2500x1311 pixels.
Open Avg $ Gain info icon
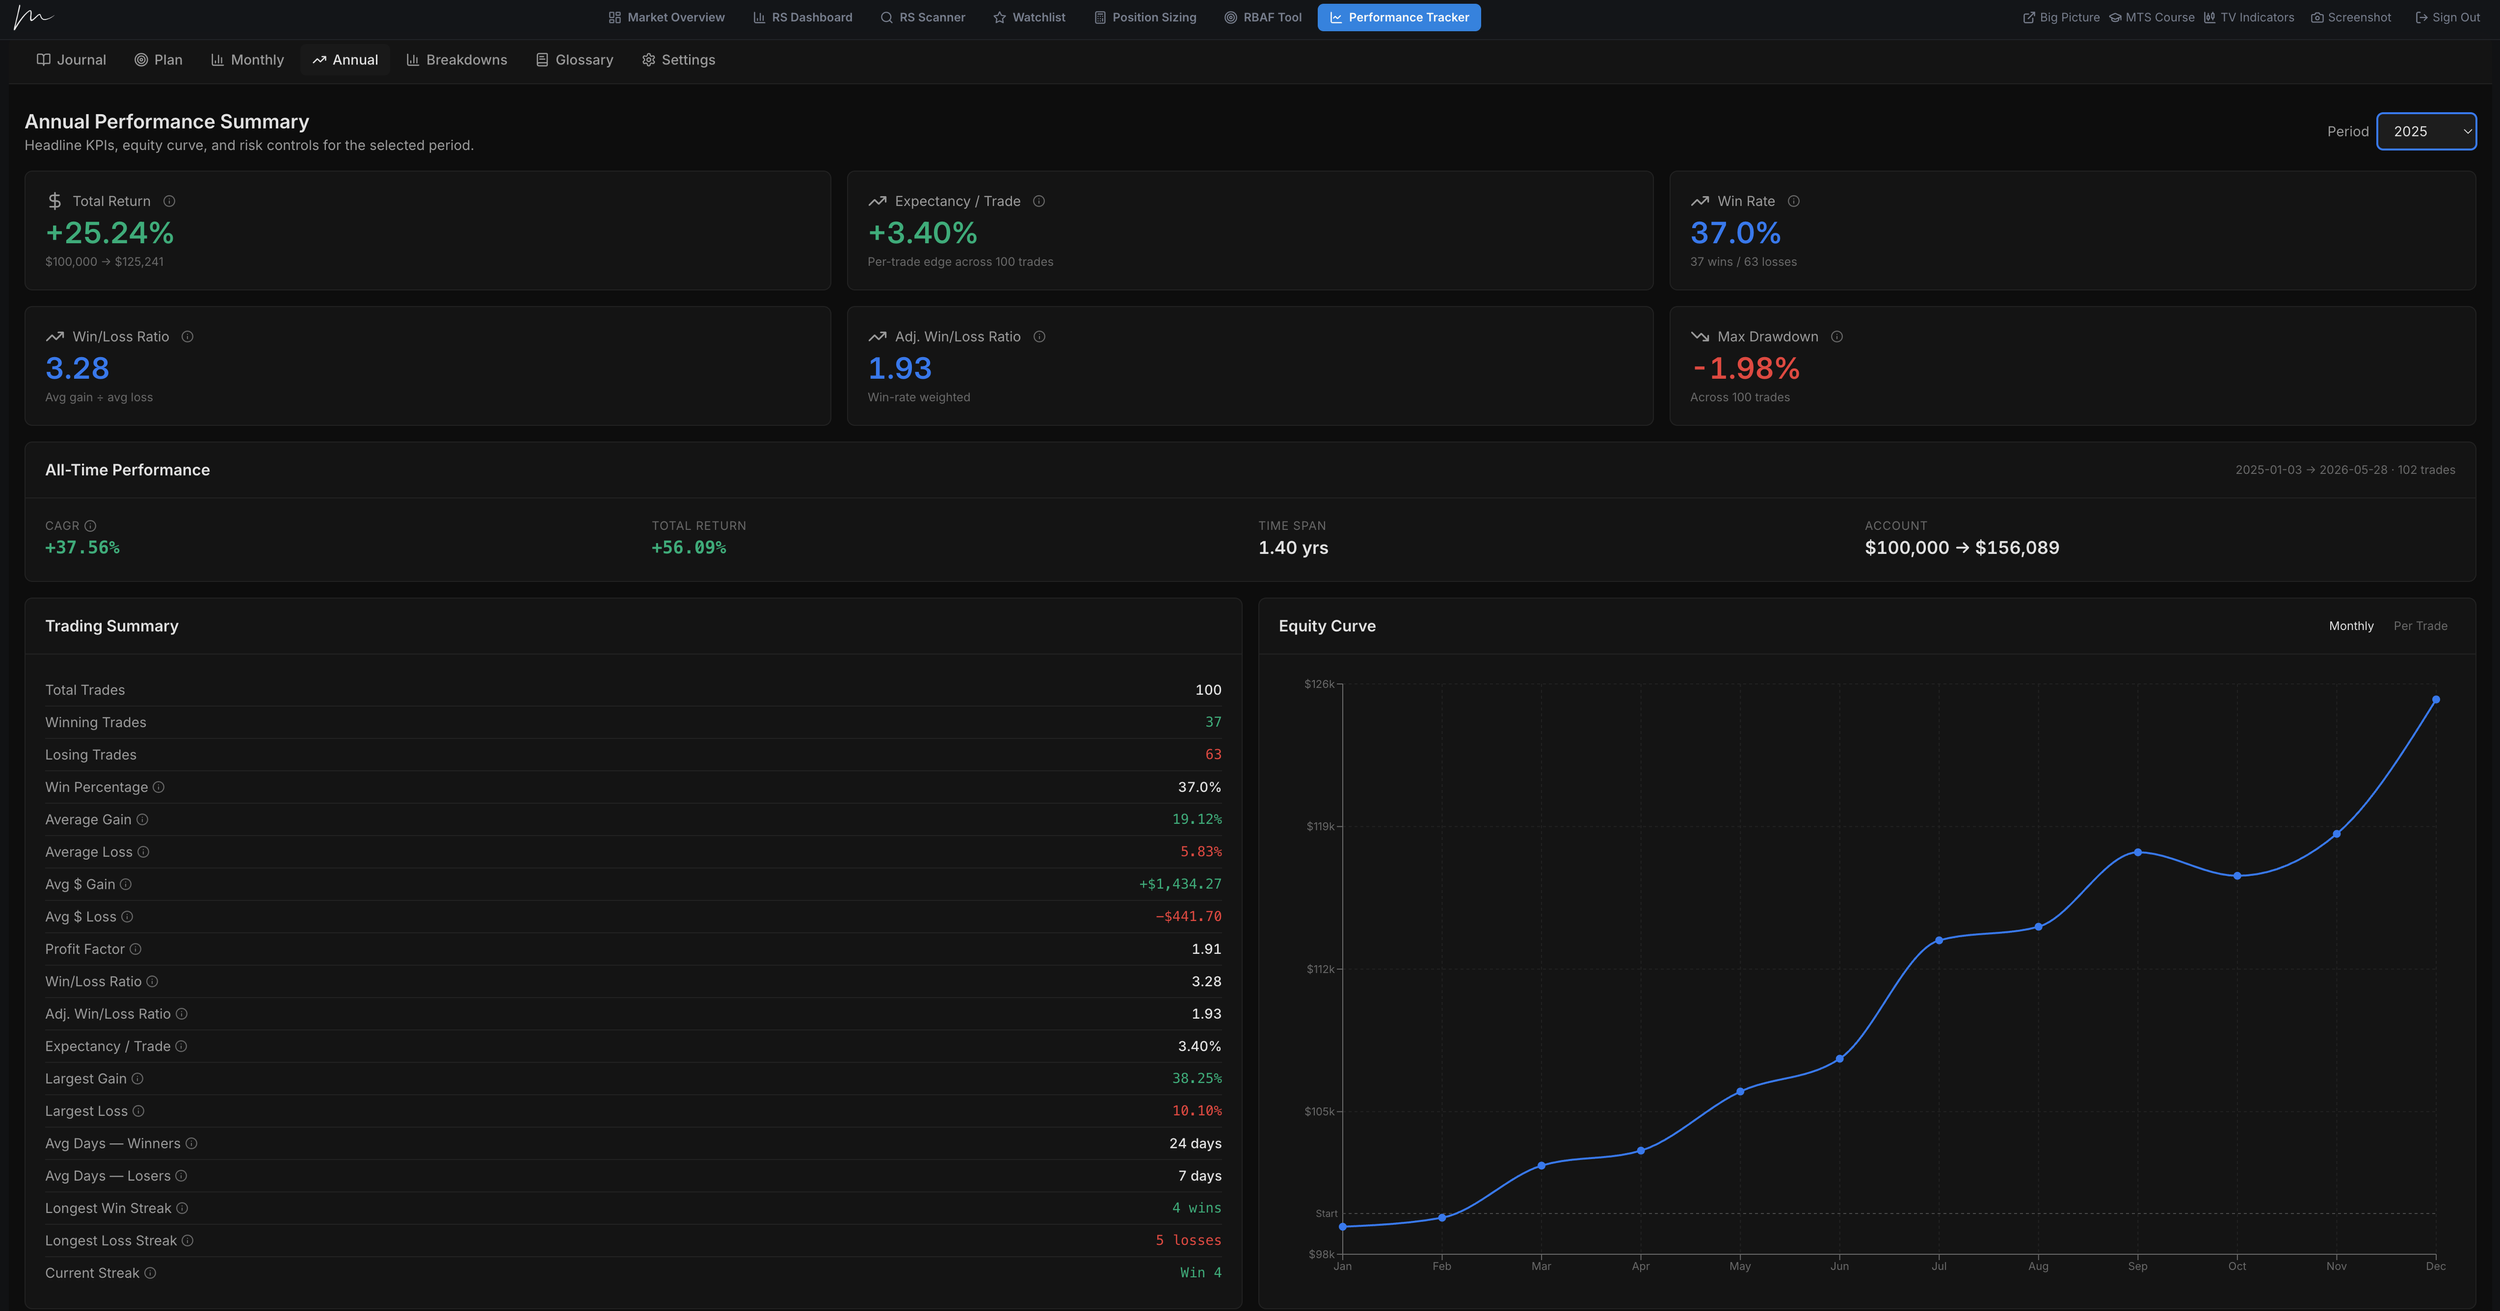pos(125,884)
